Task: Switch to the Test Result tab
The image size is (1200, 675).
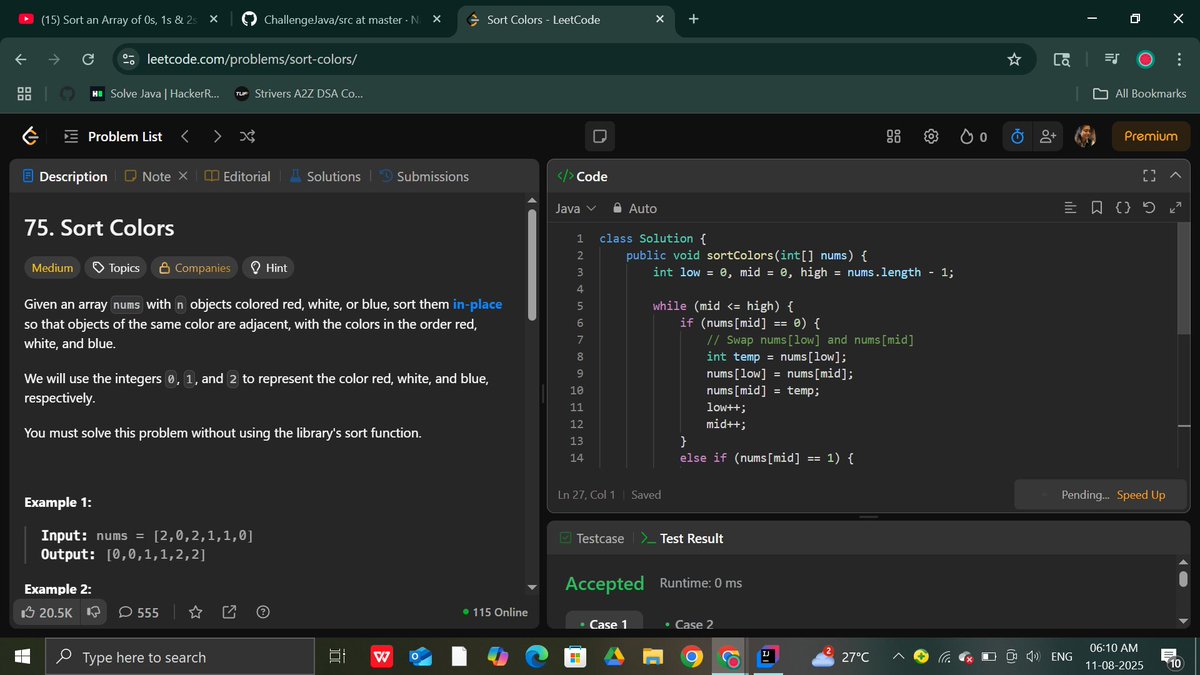Action: point(681,538)
